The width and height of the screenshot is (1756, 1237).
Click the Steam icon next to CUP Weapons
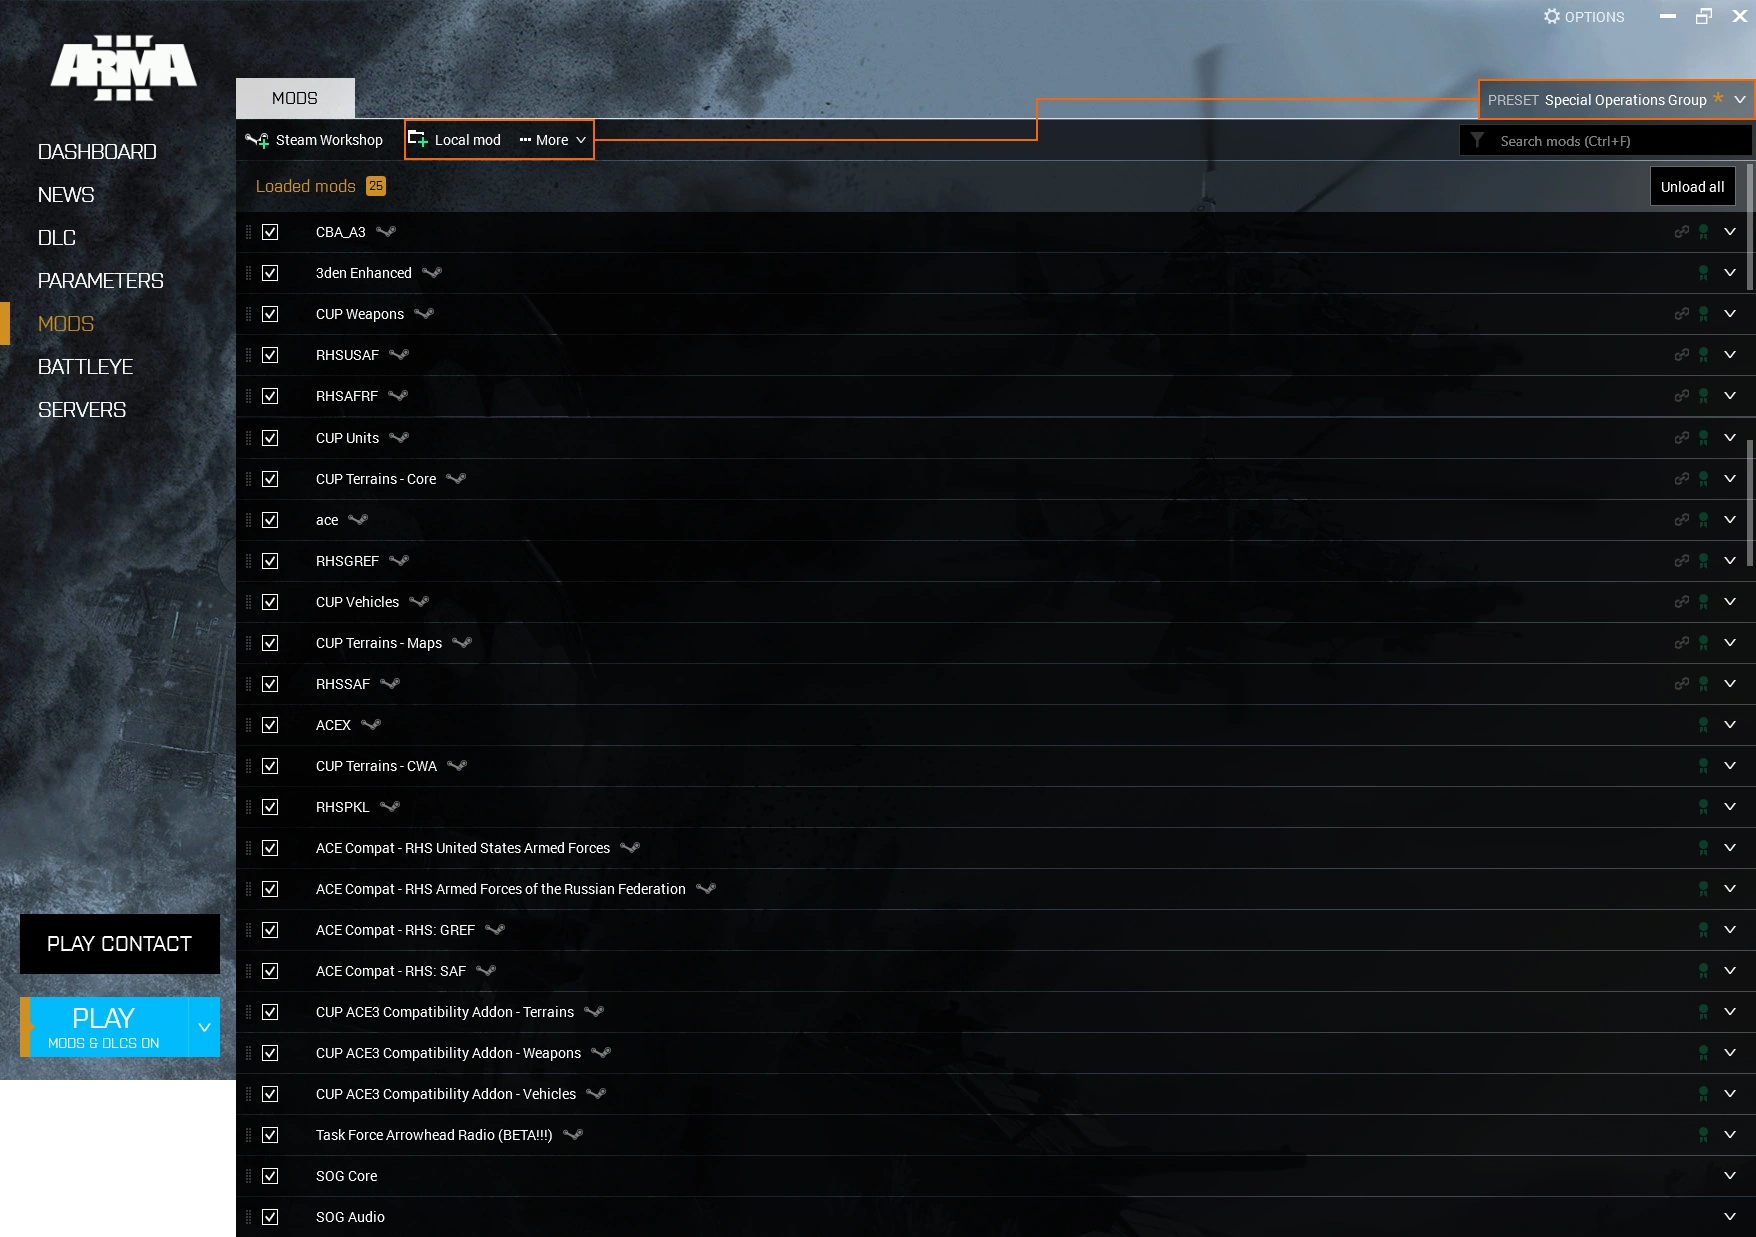(424, 314)
